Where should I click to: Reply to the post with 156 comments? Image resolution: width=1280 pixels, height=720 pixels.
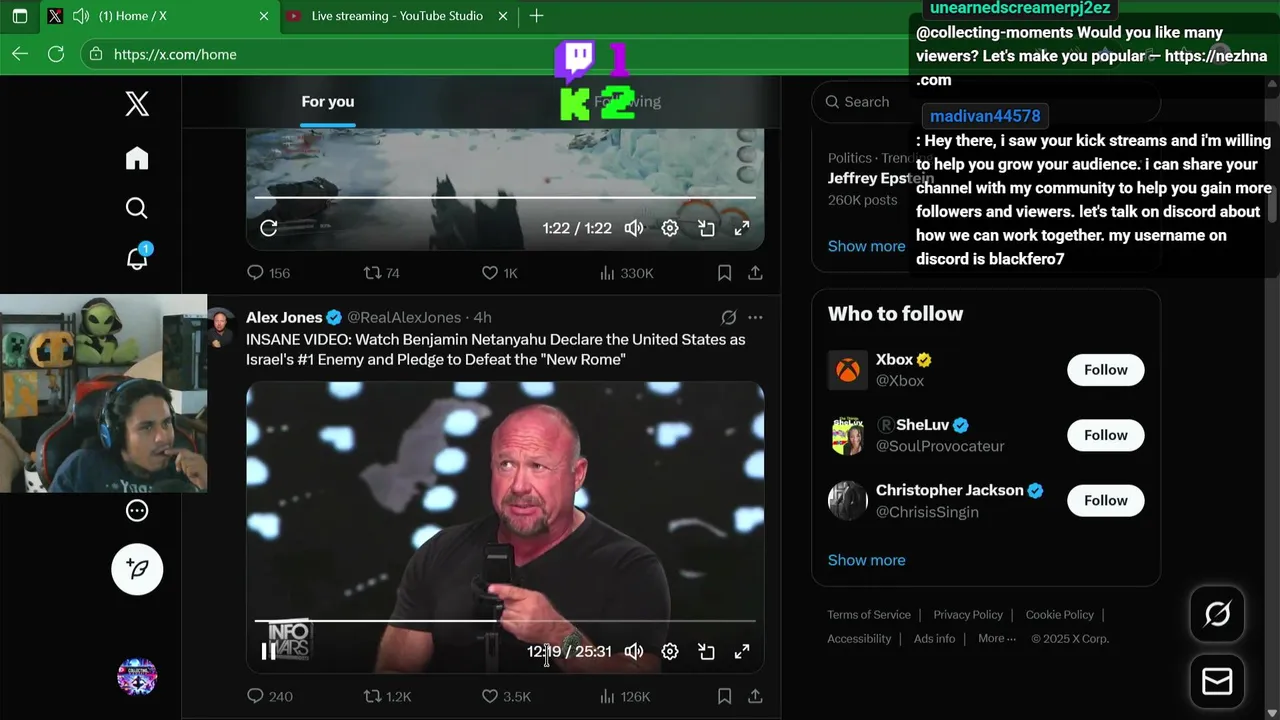[268, 273]
